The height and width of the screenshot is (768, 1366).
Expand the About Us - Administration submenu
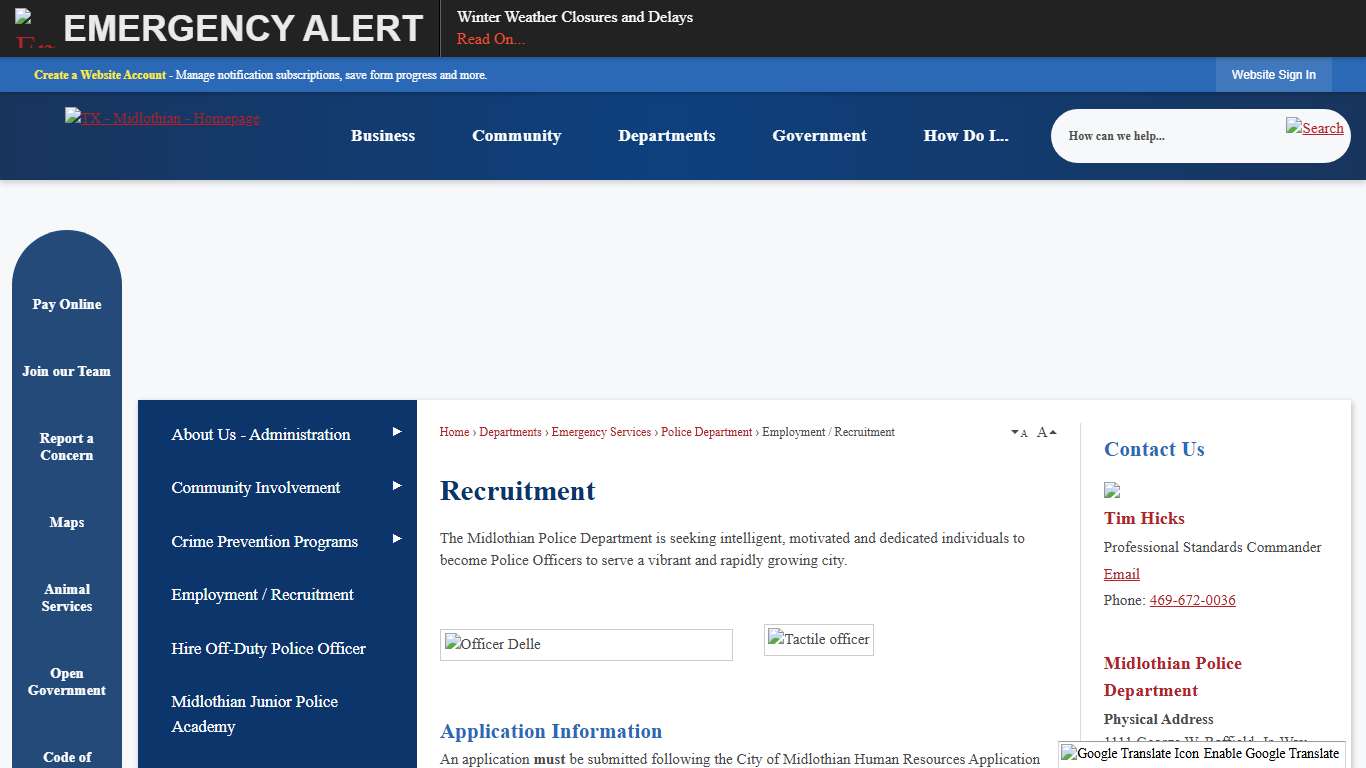pyautogui.click(x=396, y=431)
